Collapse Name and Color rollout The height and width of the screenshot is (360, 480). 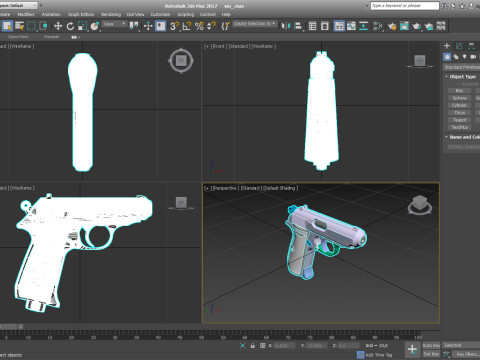(x=462, y=137)
